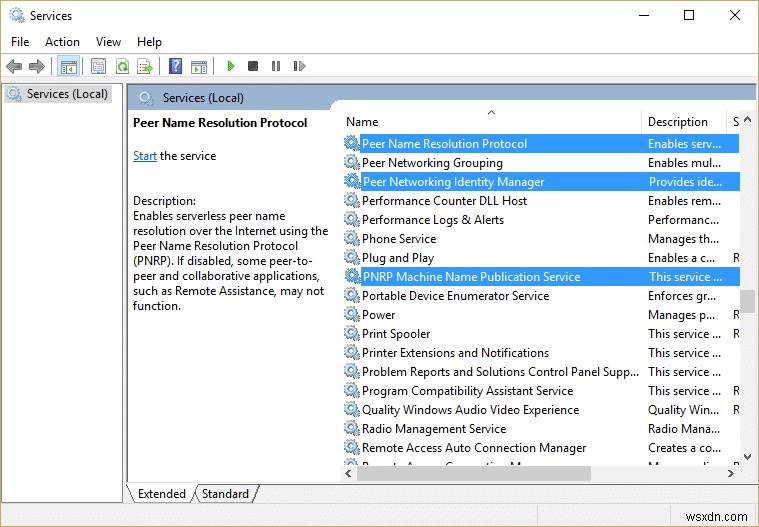Open the Action menu

tap(62, 42)
